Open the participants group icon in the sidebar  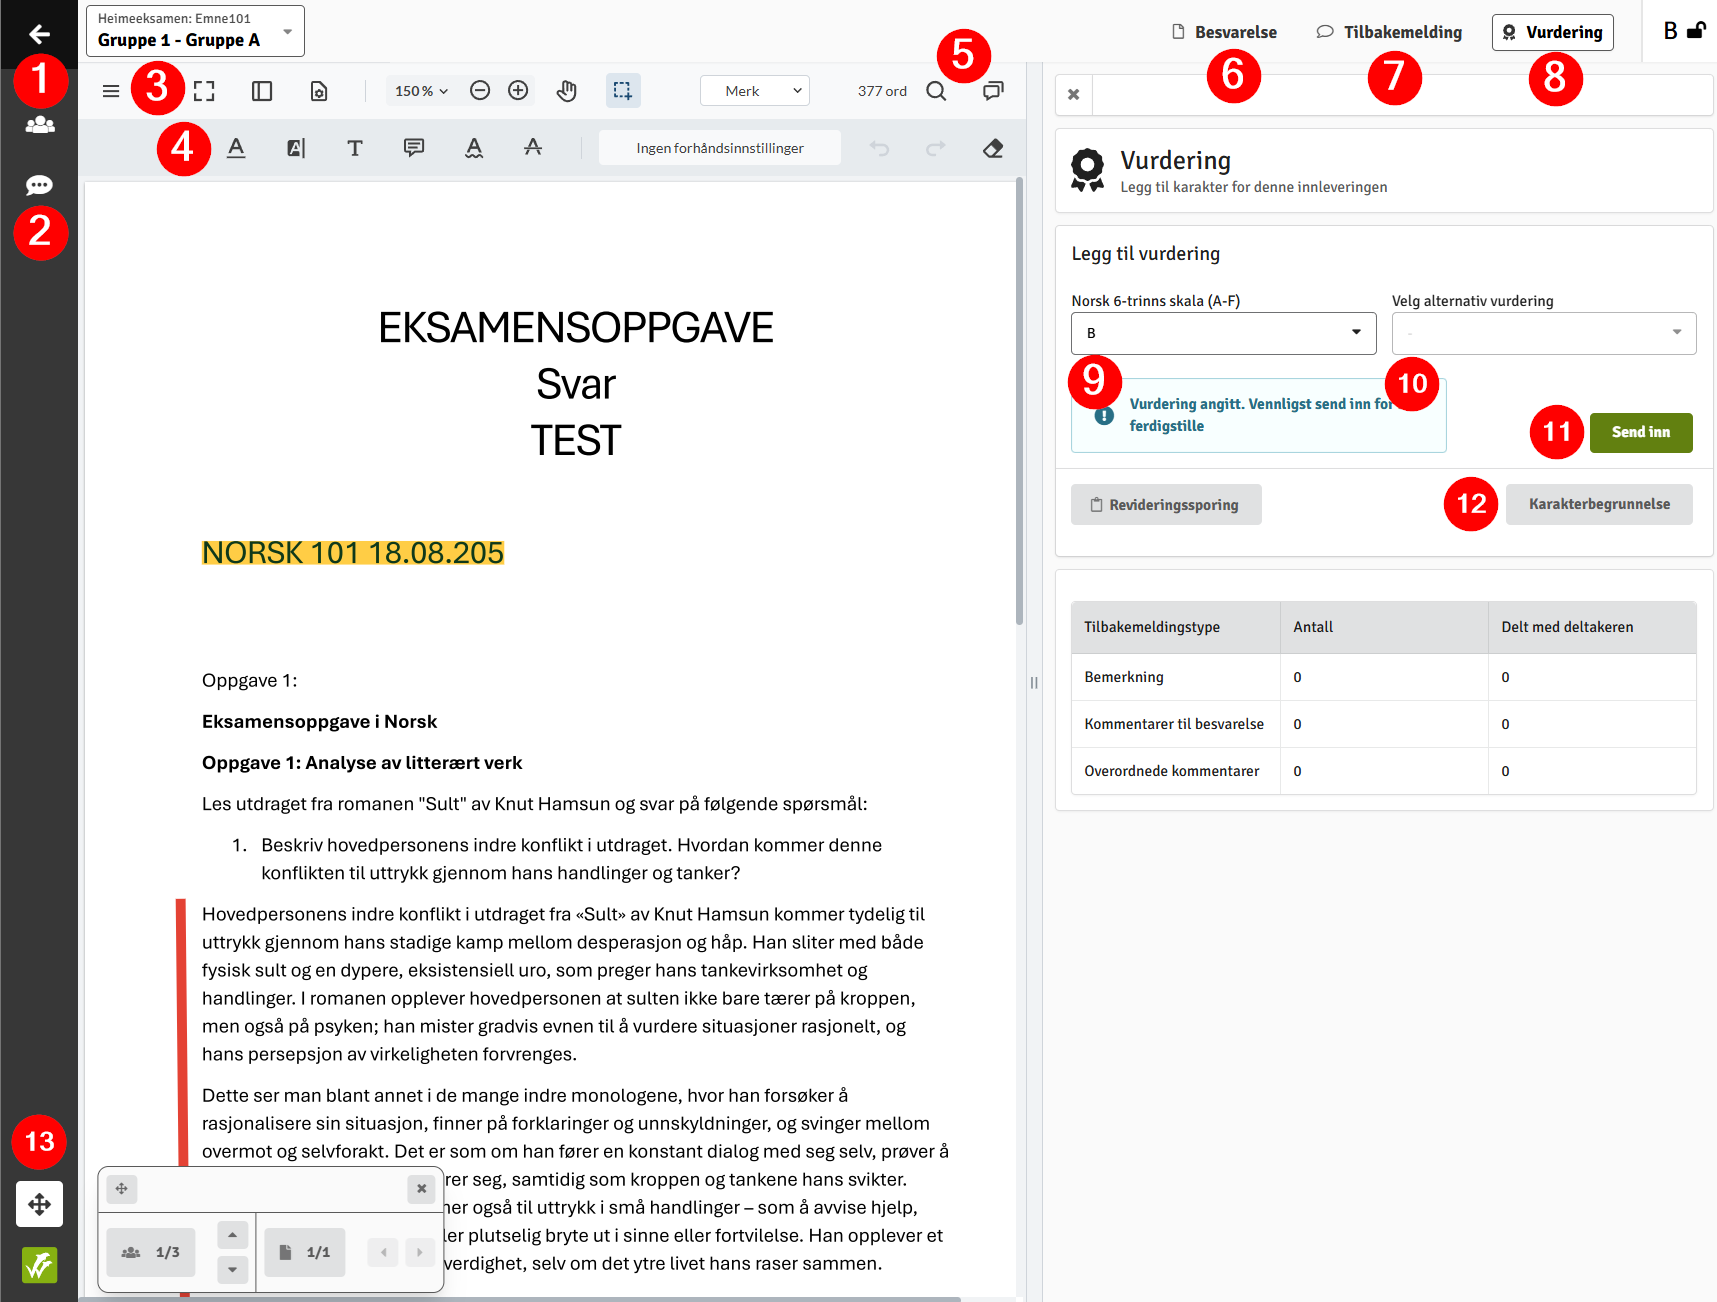click(x=39, y=125)
